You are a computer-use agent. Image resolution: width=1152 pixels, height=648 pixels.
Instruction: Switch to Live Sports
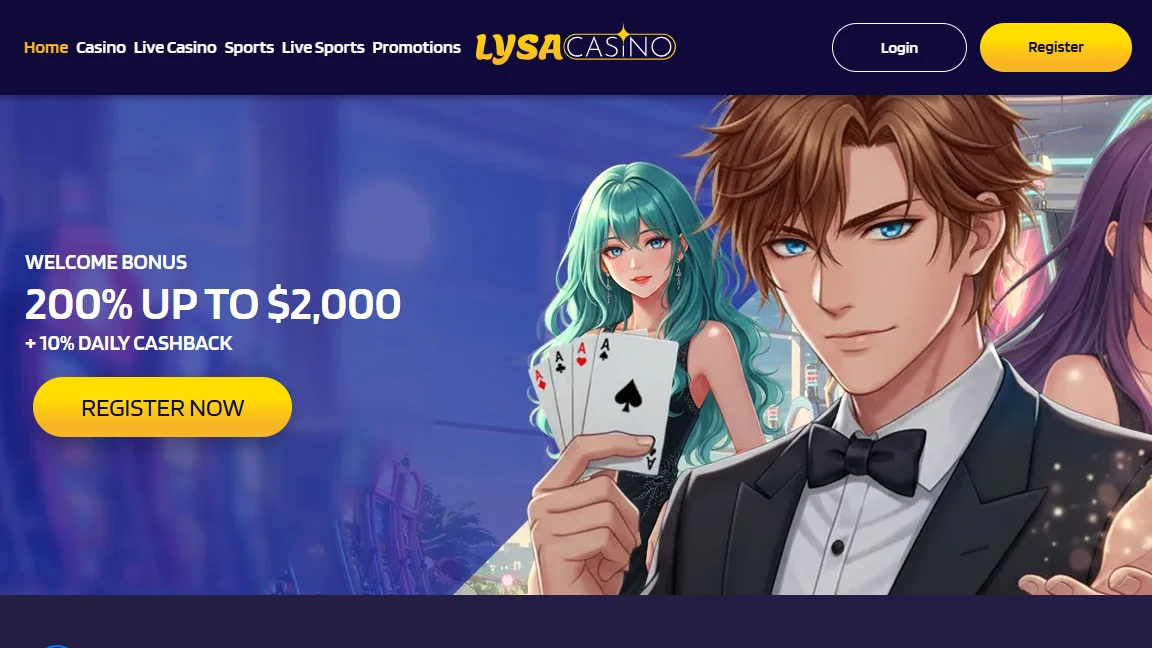(323, 47)
